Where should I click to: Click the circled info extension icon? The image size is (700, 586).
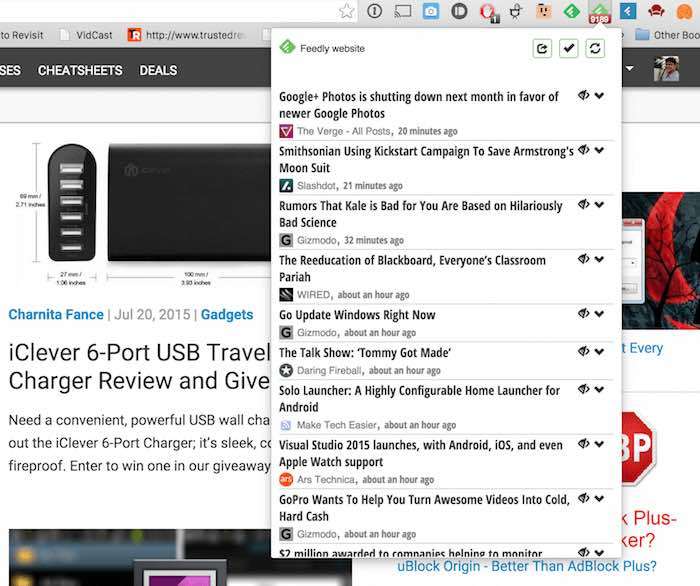pyautogui.click(x=374, y=11)
